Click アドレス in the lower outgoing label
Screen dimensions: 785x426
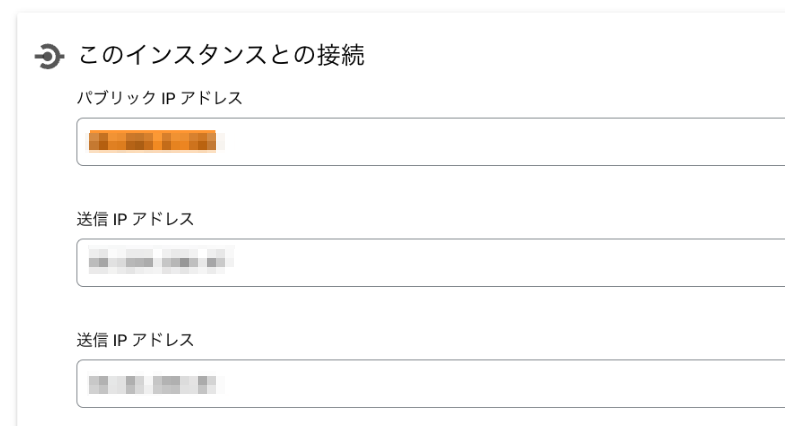coord(163,340)
